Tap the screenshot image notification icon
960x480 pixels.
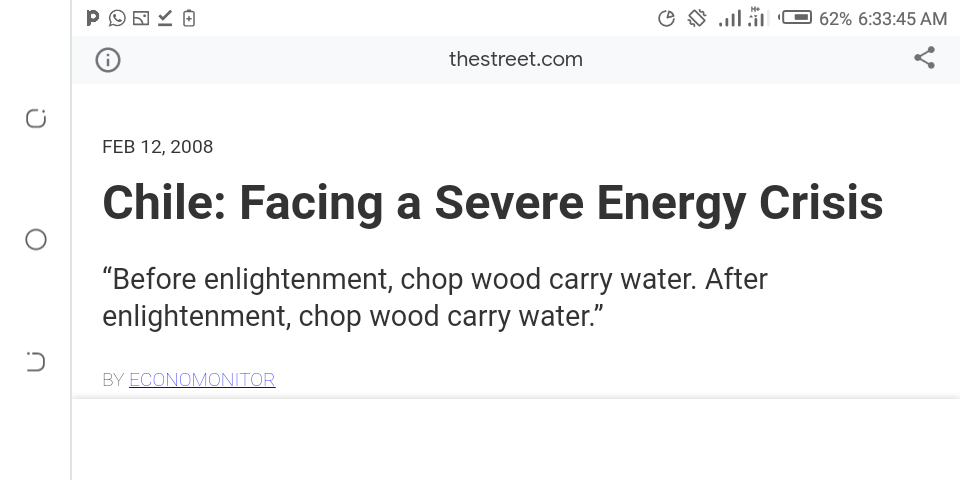coord(141,17)
